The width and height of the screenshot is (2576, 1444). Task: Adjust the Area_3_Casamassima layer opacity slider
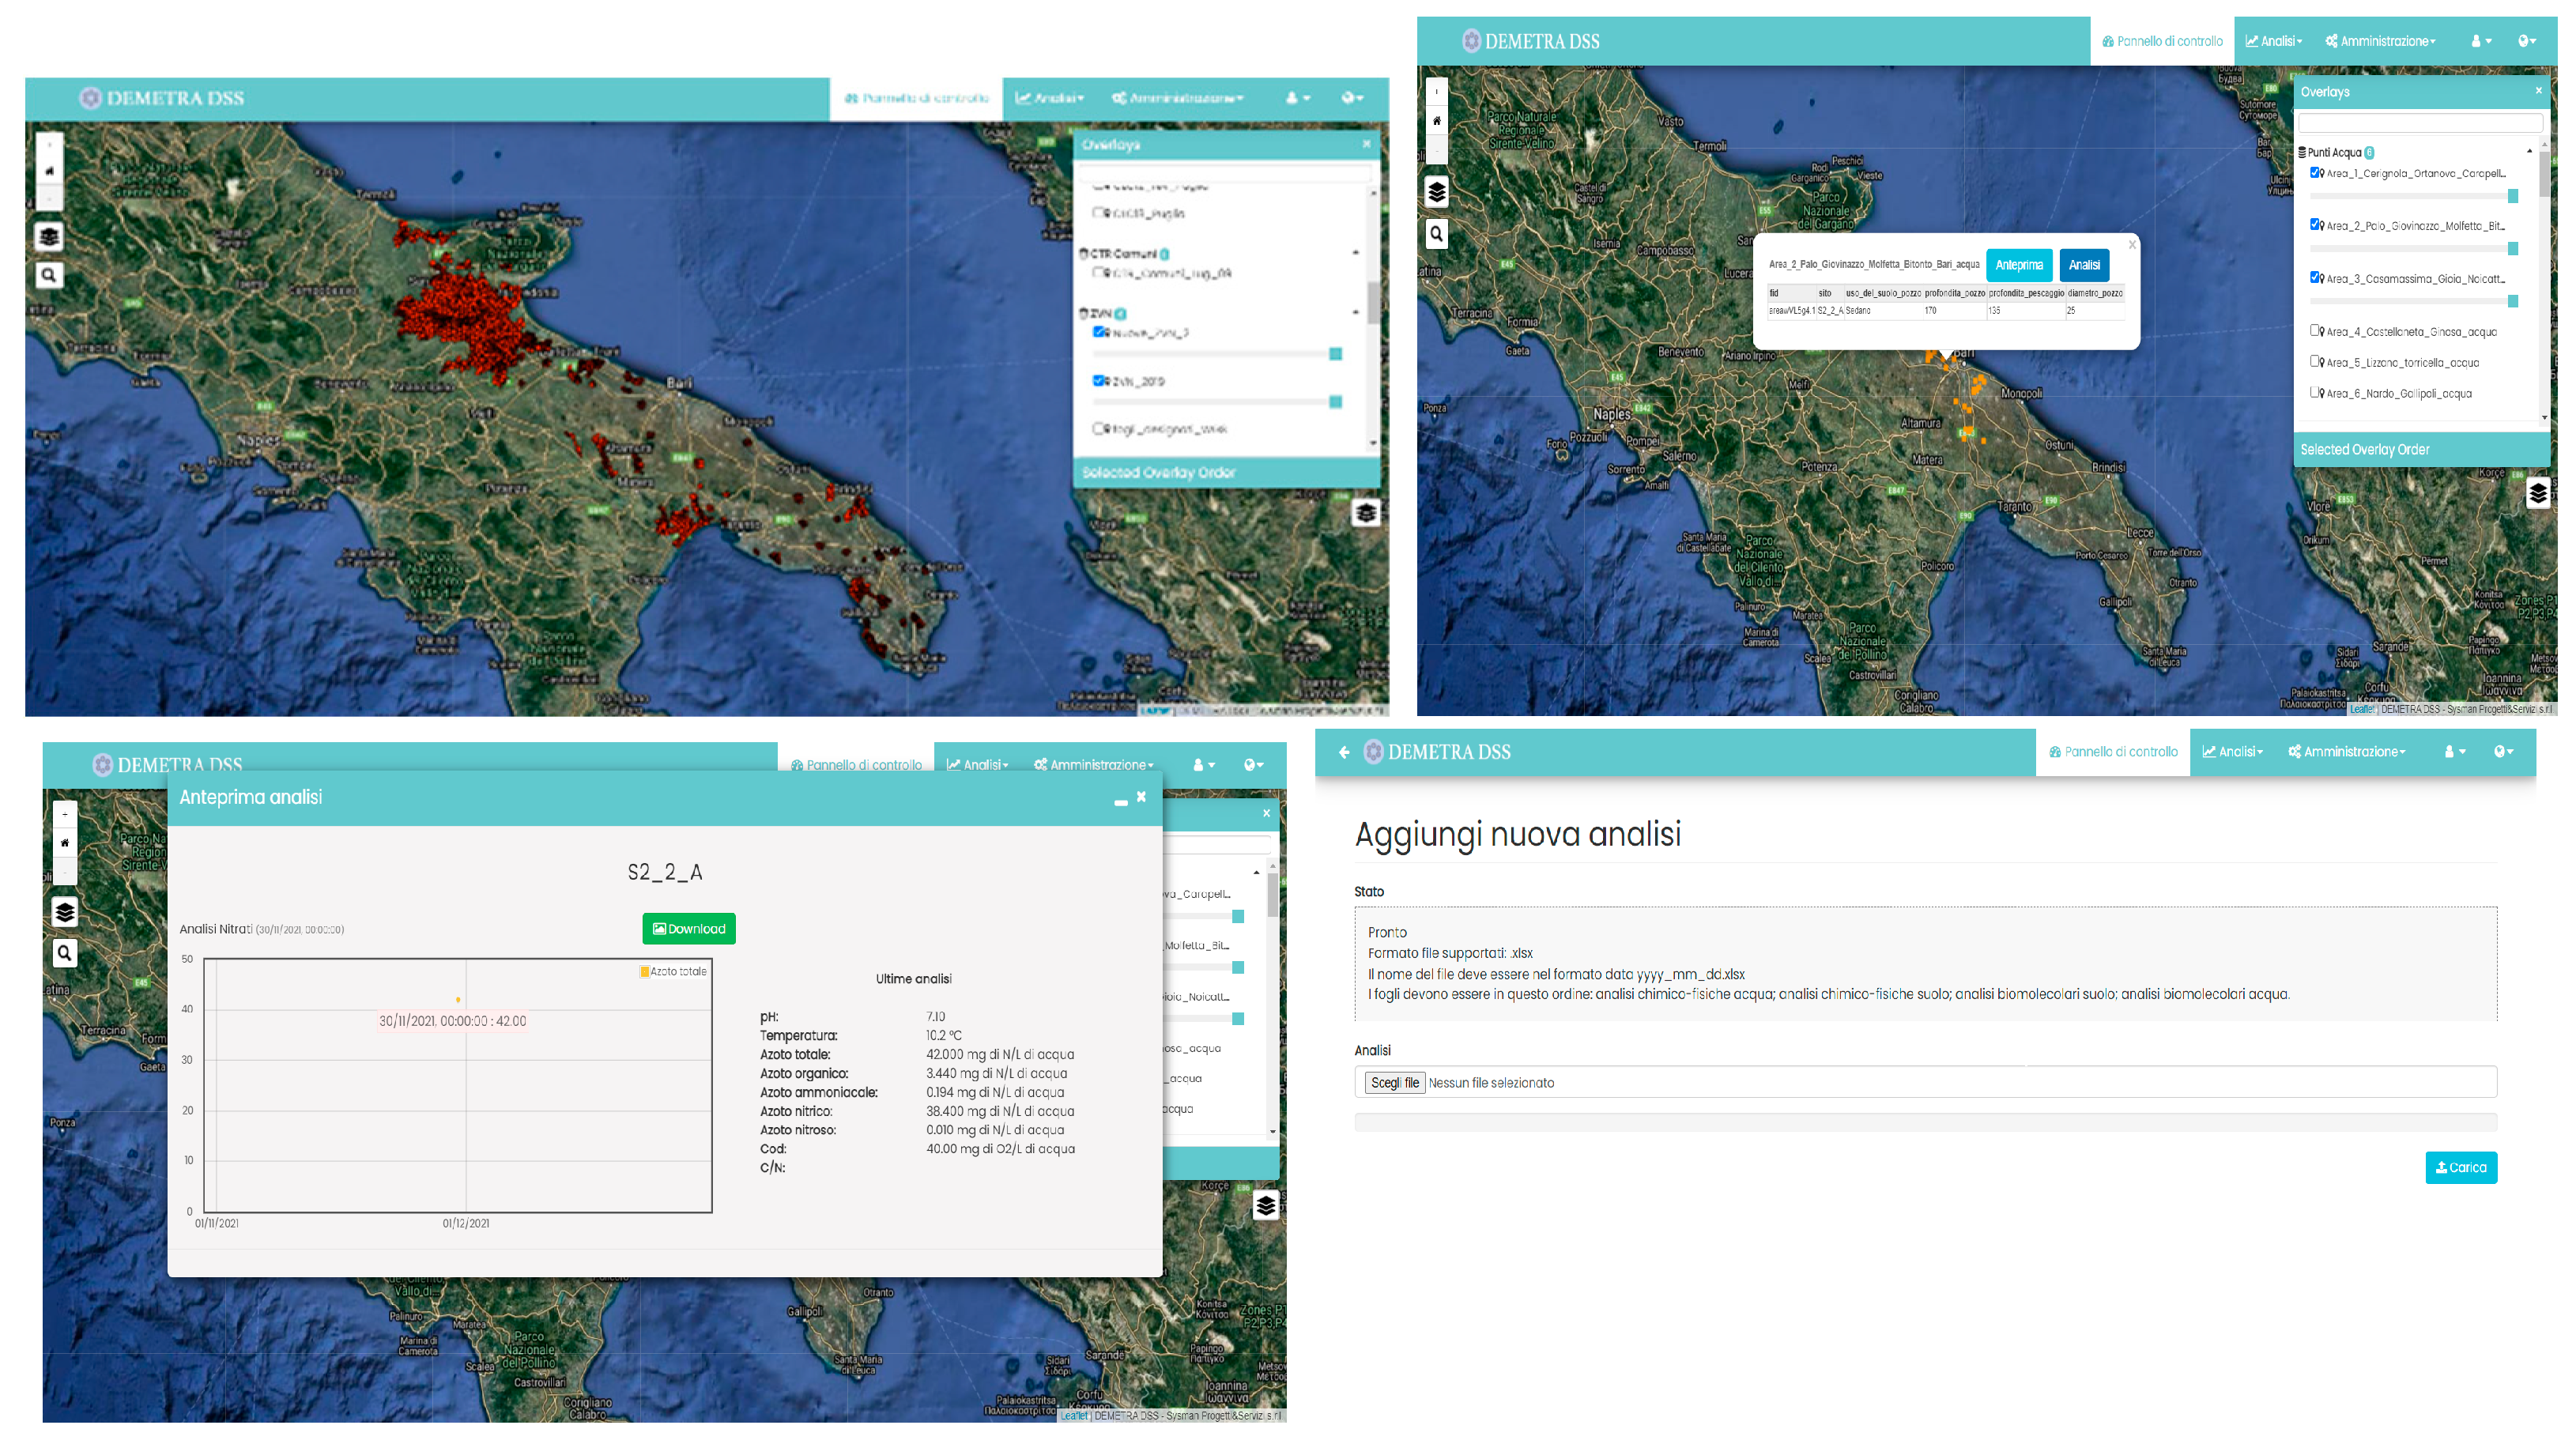point(2512,301)
